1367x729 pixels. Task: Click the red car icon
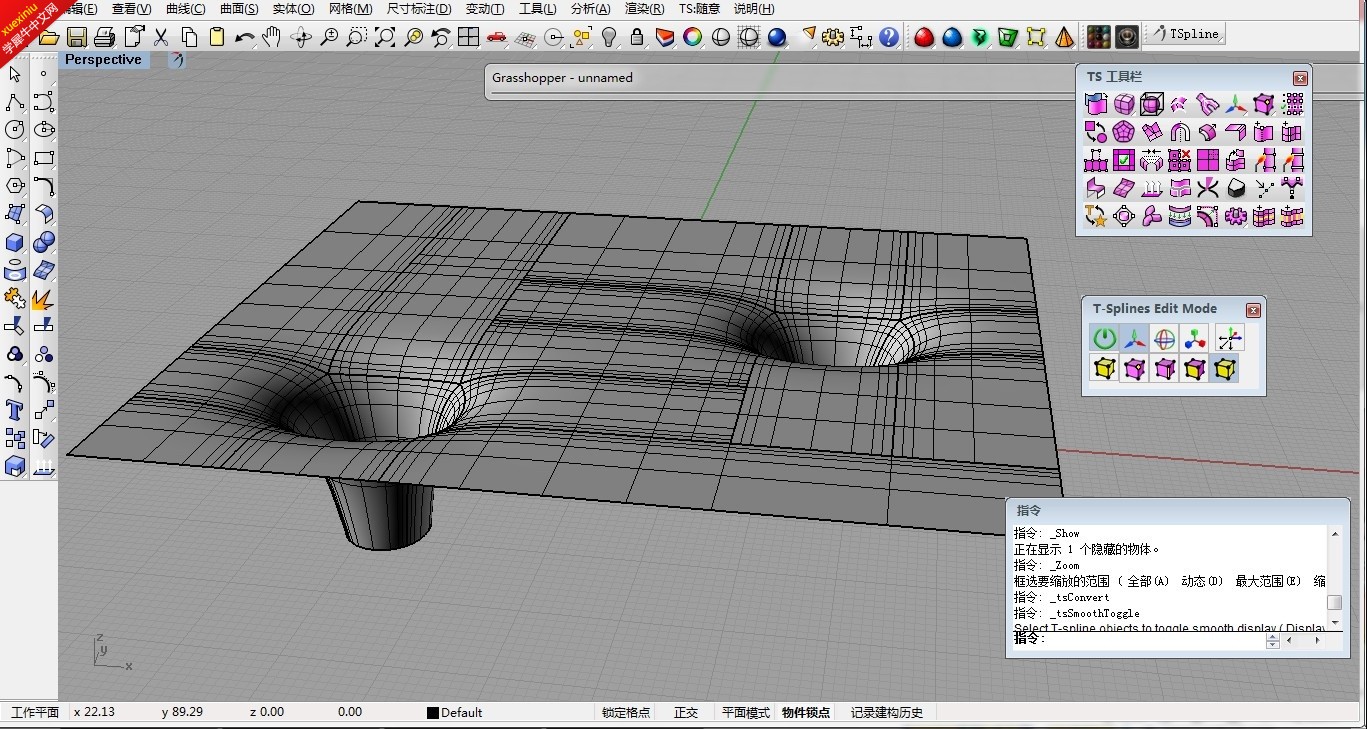click(497, 38)
